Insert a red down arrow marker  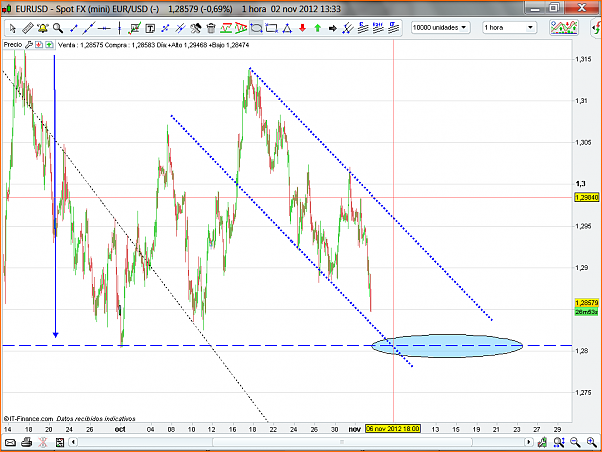click(302, 28)
